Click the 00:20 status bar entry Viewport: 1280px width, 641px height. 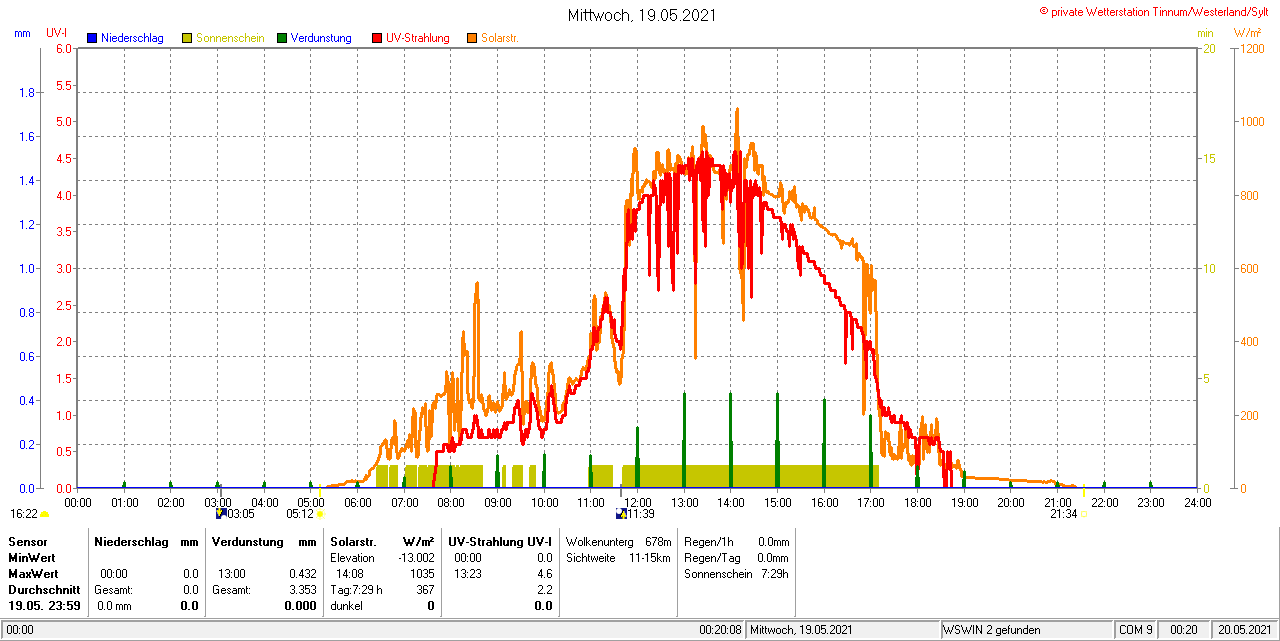coord(1184,630)
